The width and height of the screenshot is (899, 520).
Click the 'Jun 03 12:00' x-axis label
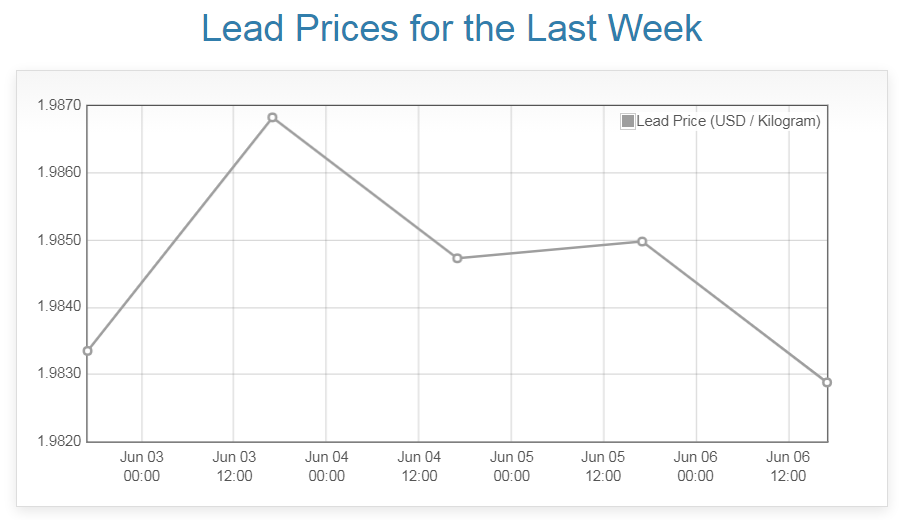coord(234,466)
